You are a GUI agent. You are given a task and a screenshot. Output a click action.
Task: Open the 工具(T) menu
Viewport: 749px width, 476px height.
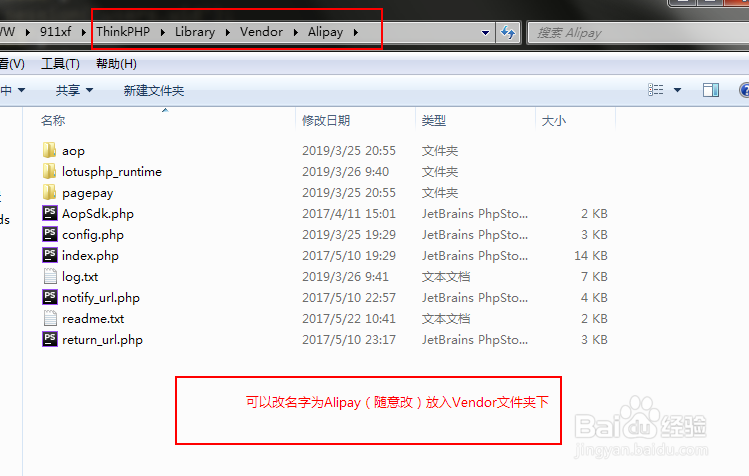[60, 64]
